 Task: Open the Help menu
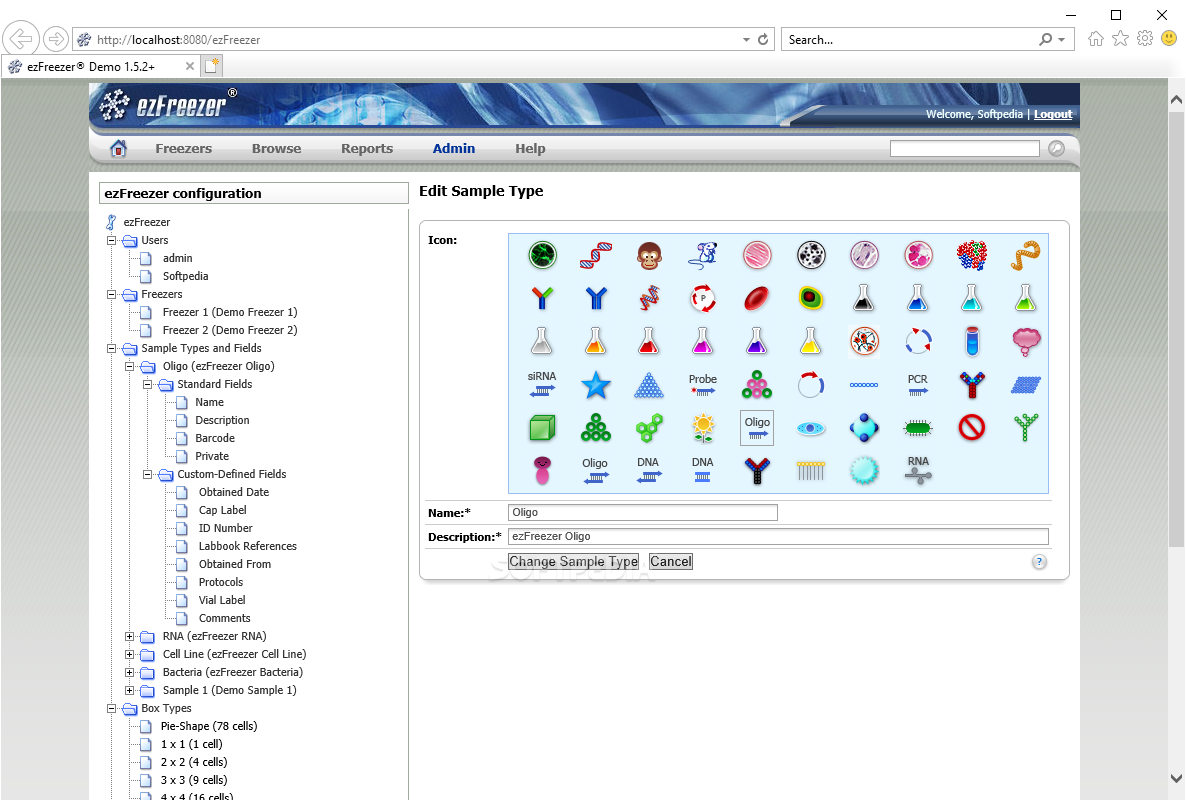pyautogui.click(x=530, y=149)
